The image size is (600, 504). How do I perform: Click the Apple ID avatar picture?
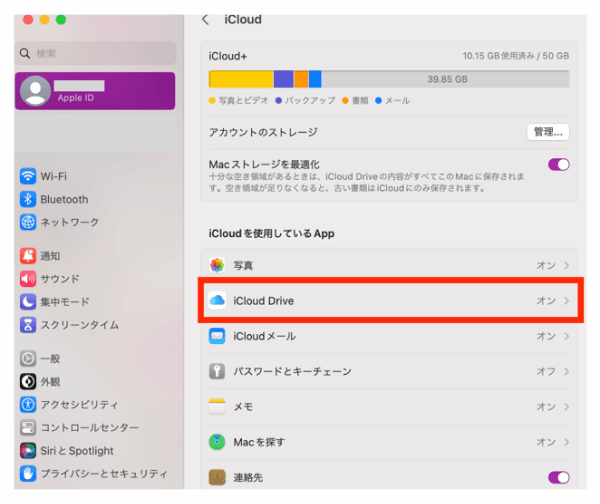pos(35,91)
